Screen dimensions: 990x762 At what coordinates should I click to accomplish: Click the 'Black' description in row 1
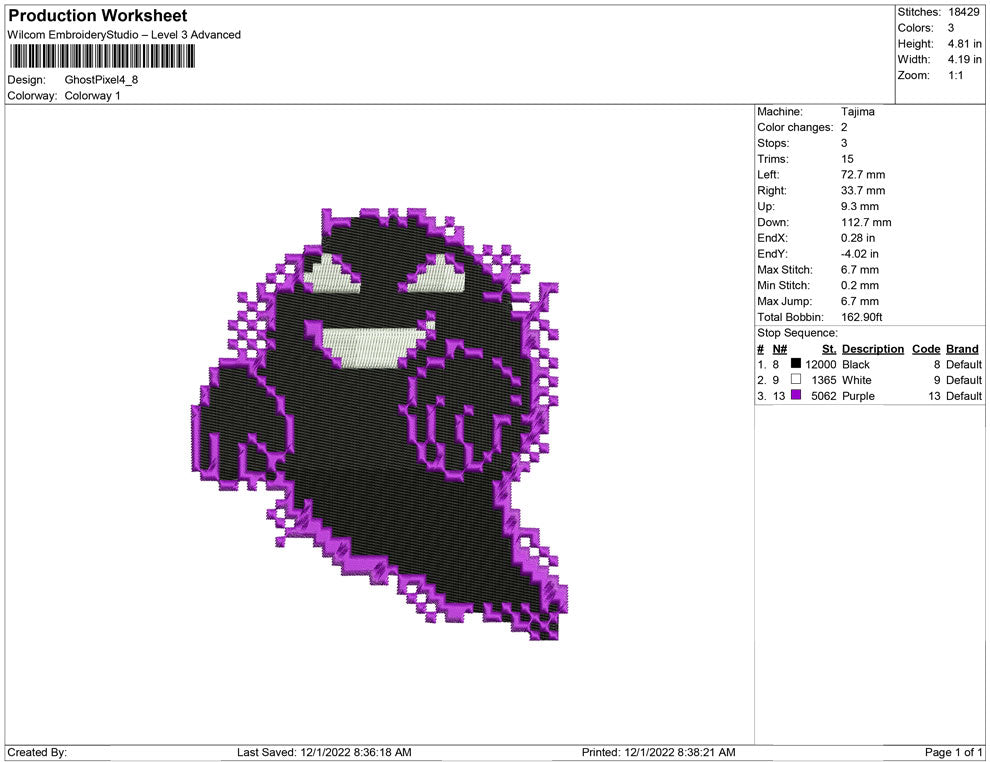point(856,364)
